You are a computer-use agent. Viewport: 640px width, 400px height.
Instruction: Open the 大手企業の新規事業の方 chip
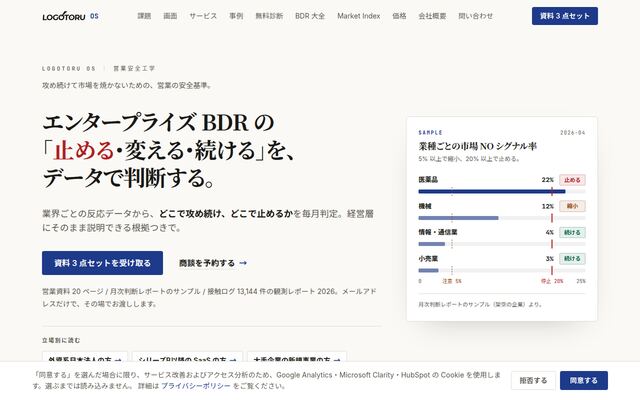point(297,358)
